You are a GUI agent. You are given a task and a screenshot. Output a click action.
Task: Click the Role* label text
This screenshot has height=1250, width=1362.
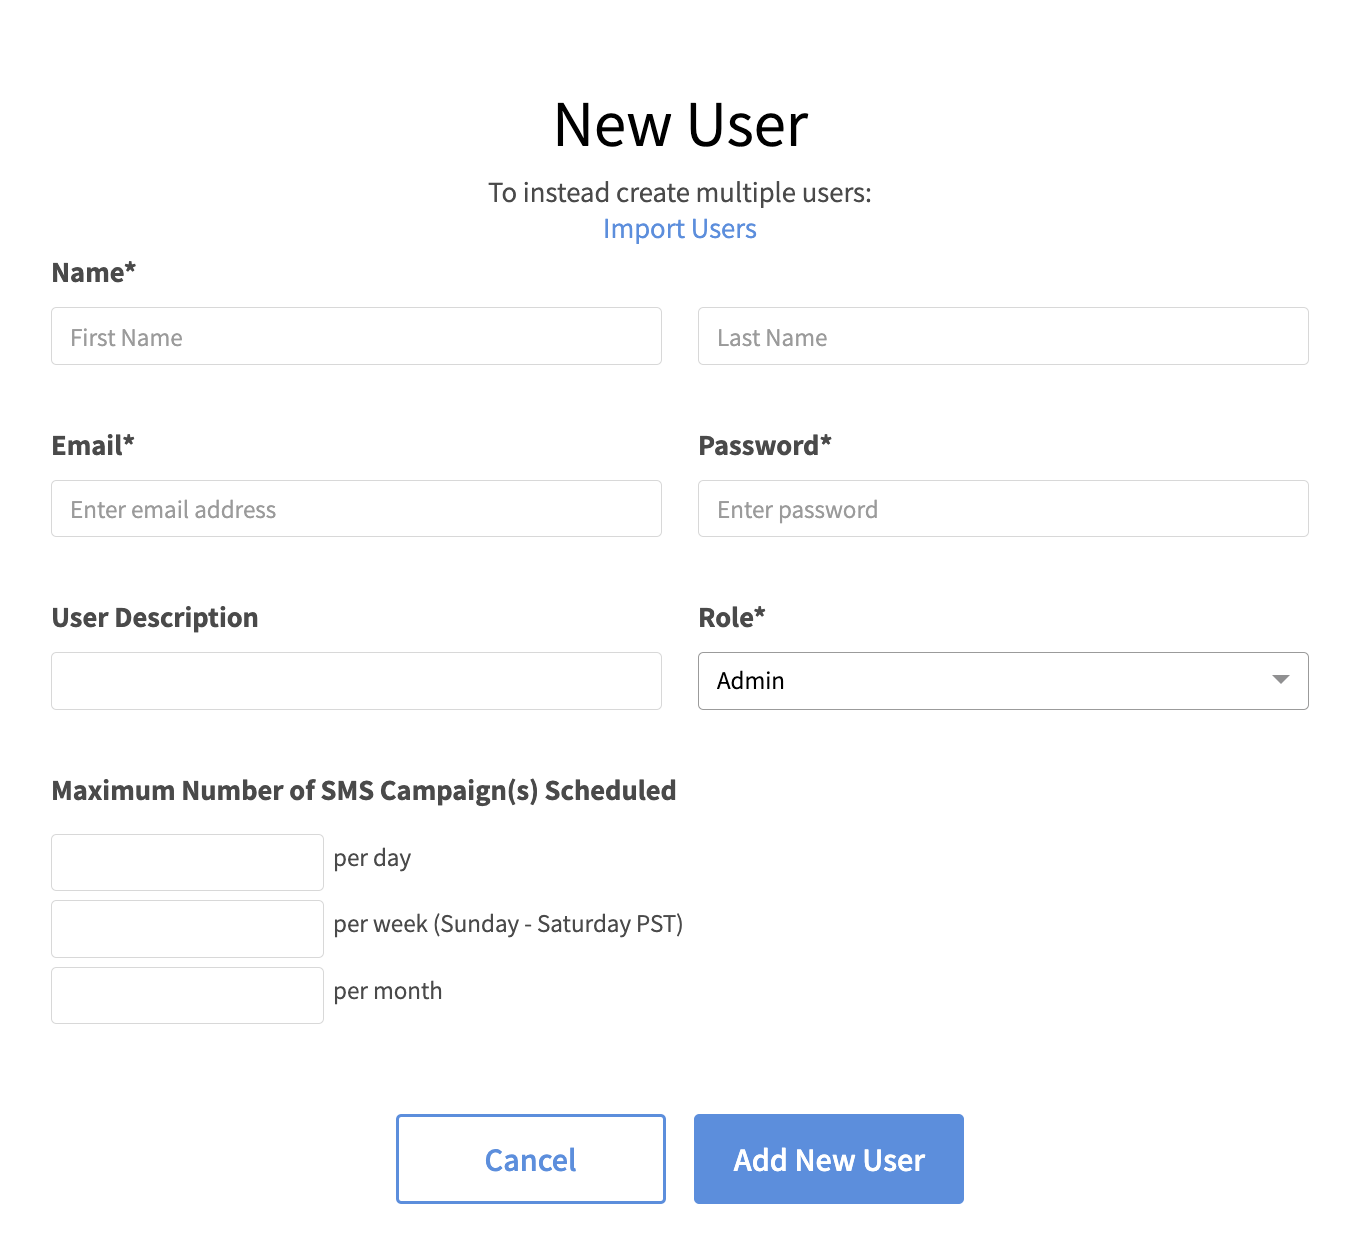pos(732,618)
